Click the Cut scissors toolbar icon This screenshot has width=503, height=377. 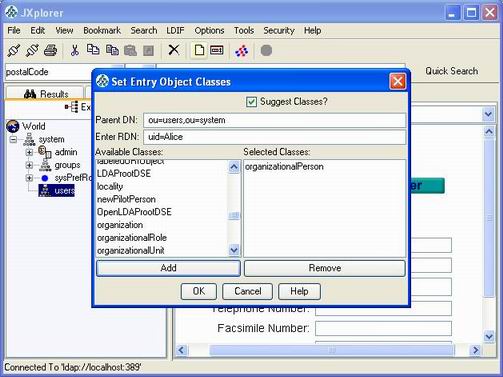74,51
